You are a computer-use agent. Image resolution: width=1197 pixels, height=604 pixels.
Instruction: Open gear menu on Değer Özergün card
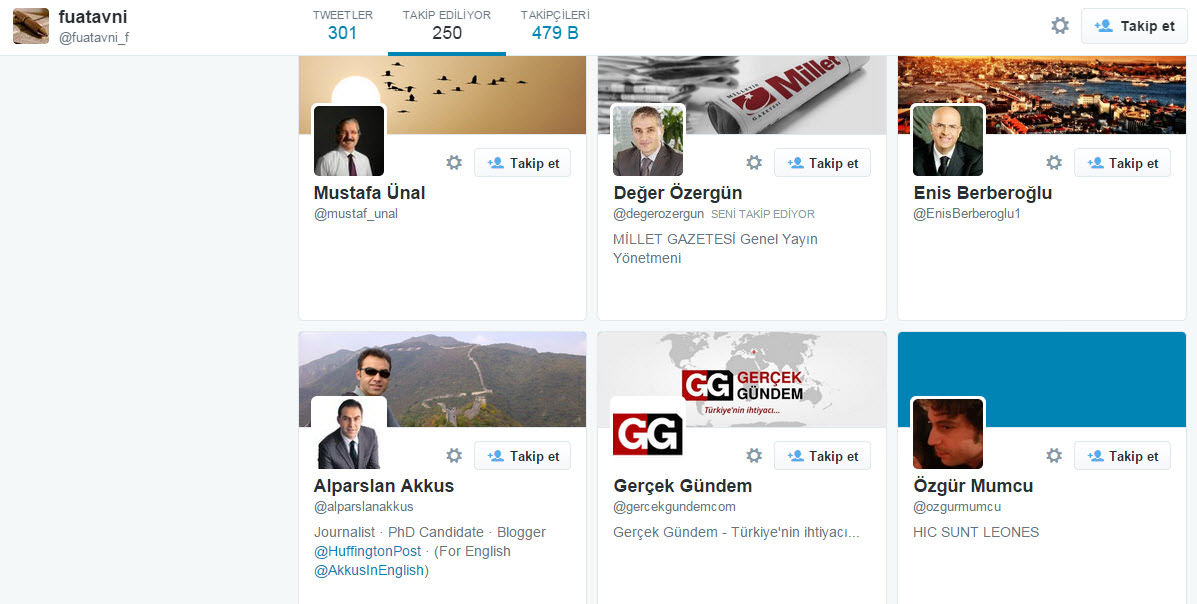754,163
